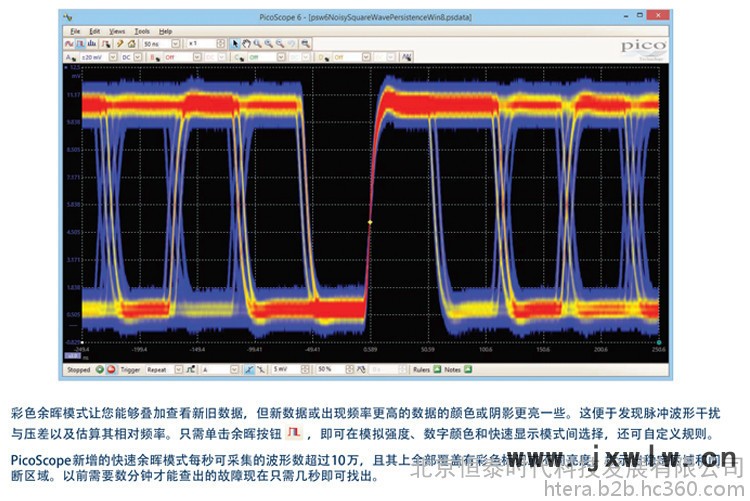Activate the hand pan tool
750x501 pixels.
pyautogui.click(x=246, y=44)
